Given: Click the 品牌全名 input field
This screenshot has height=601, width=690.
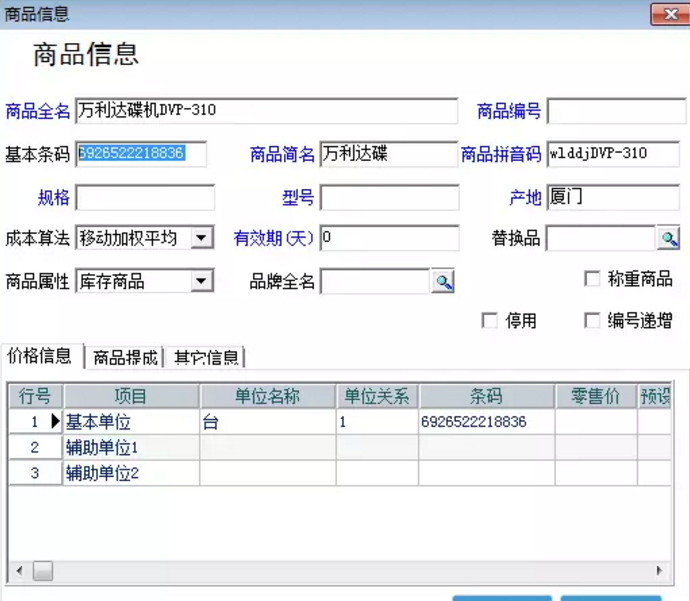Looking at the screenshot, I should point(375,282).
